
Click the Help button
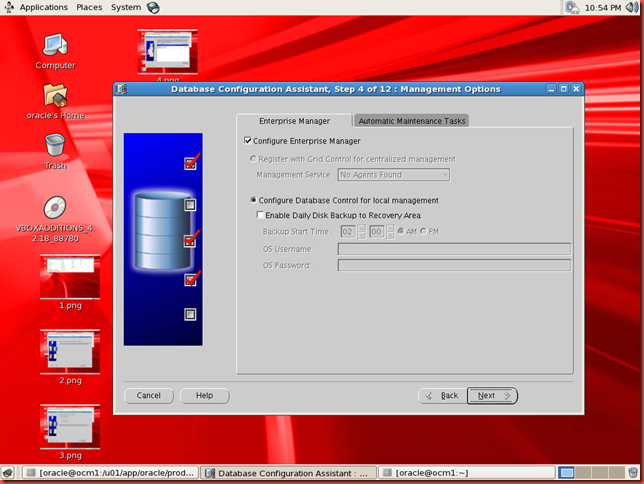(x=204, y=395)
